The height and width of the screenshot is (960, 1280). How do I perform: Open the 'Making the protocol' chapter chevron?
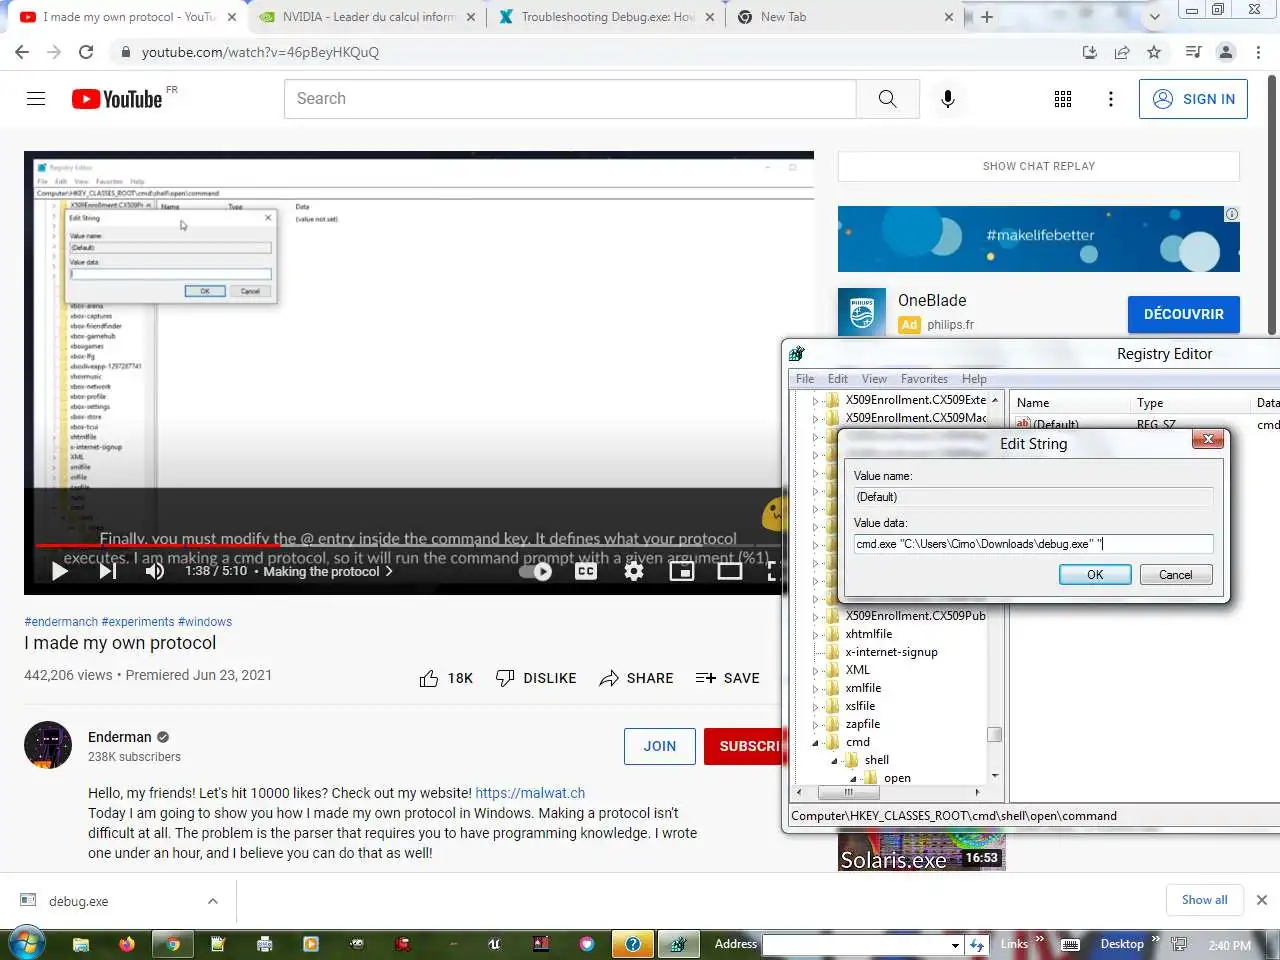tap(389, 571)
